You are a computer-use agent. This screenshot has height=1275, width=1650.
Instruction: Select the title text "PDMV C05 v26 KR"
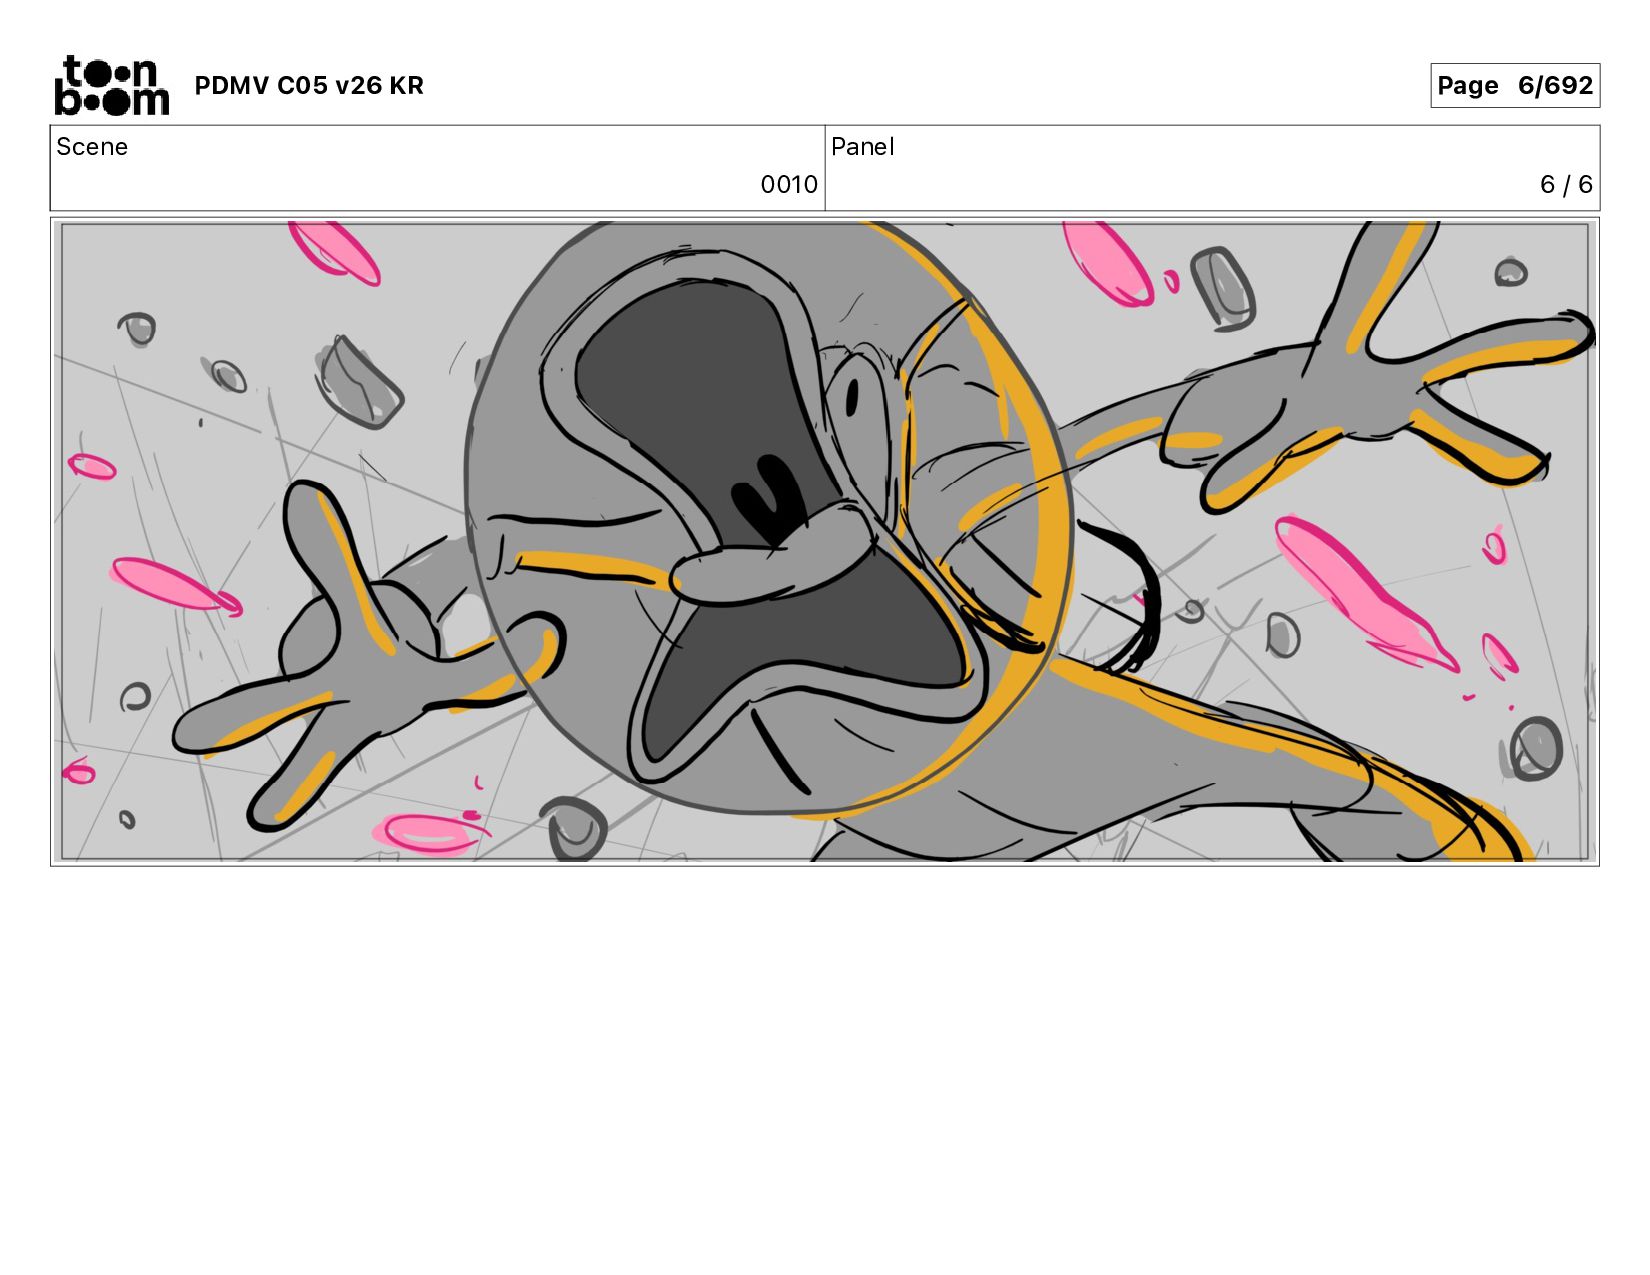[309, 86]
